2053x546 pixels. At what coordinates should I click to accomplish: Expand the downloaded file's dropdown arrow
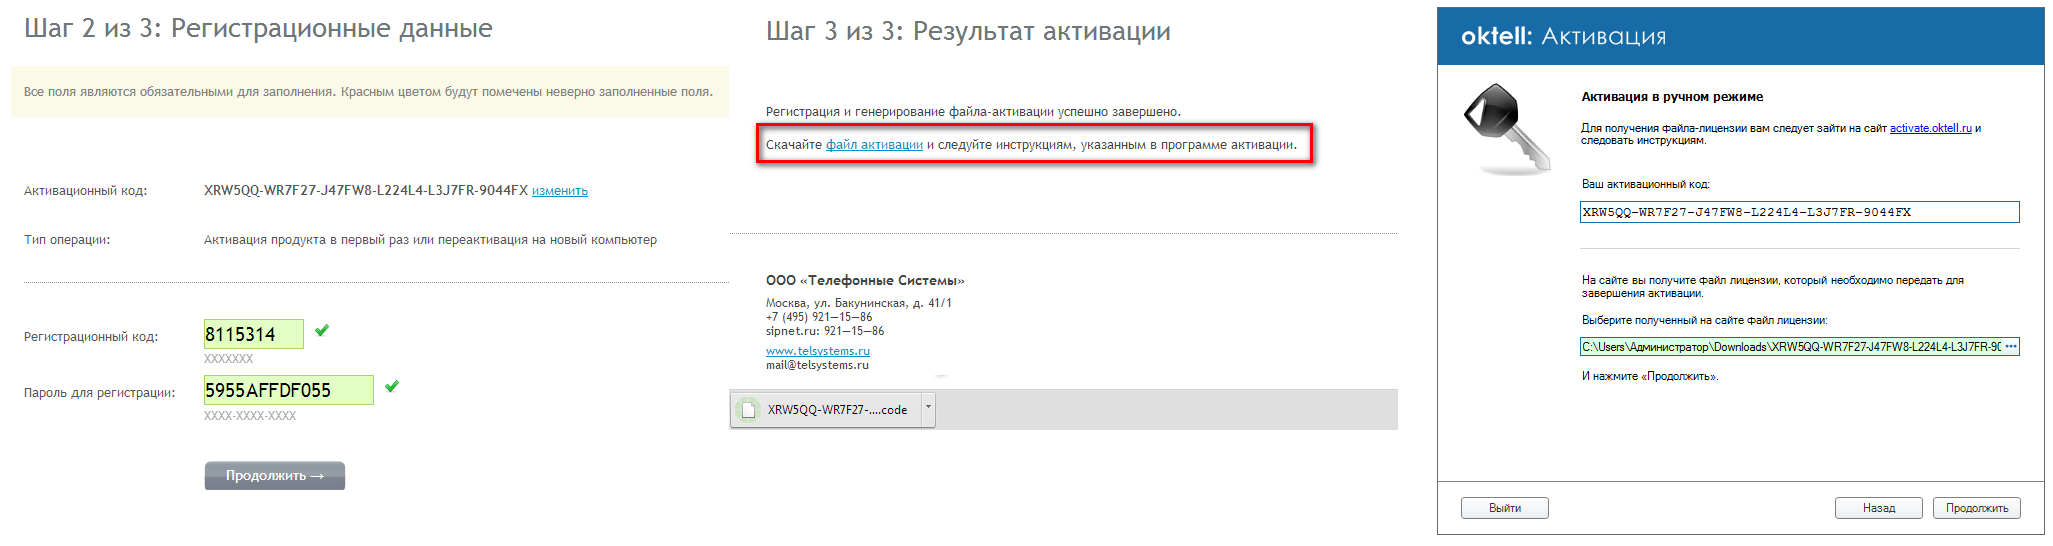[x=928, y=408]
